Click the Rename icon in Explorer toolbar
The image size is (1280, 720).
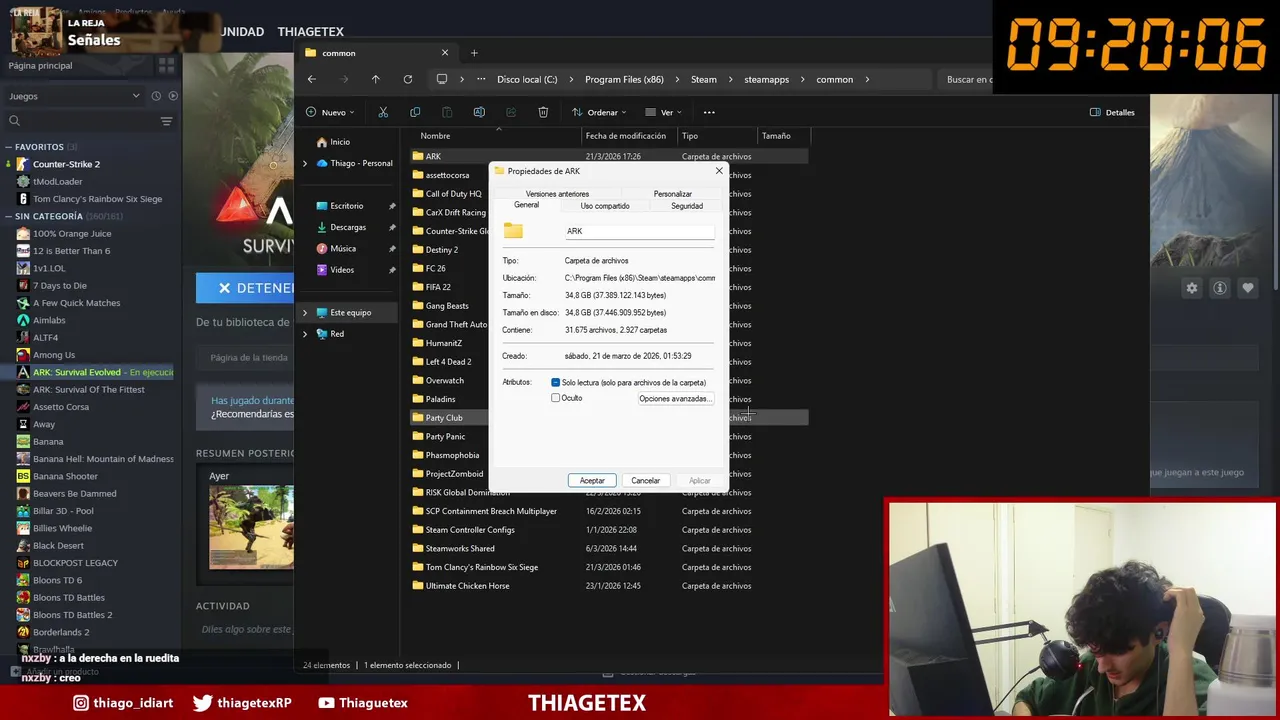point(479,112)
